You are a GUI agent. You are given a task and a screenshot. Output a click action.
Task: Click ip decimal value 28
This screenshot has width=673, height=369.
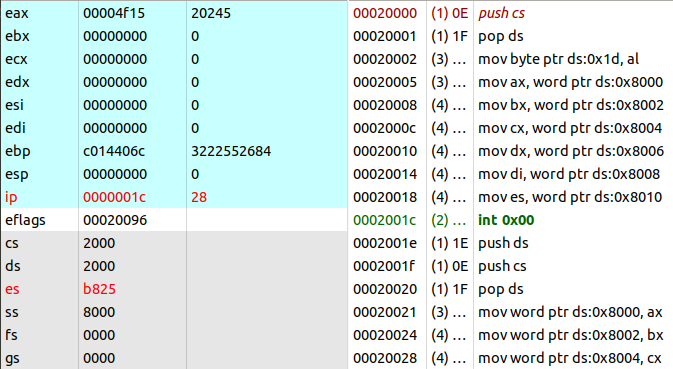point(199,197)
